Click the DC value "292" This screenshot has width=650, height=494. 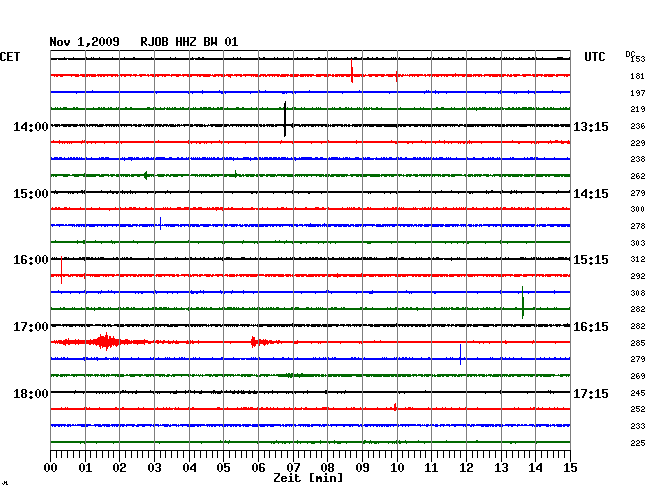tap(638, 276)
